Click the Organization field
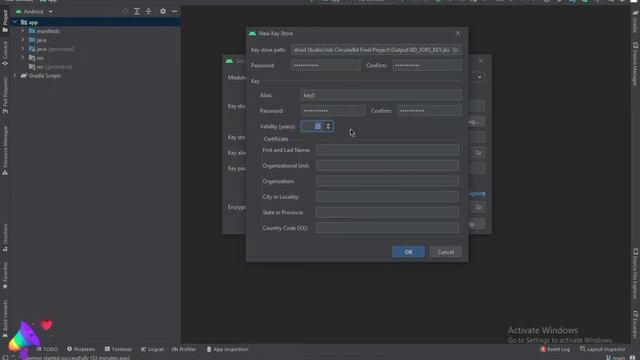Viewport: 640px width, 360px height. (x=387, y=181)
